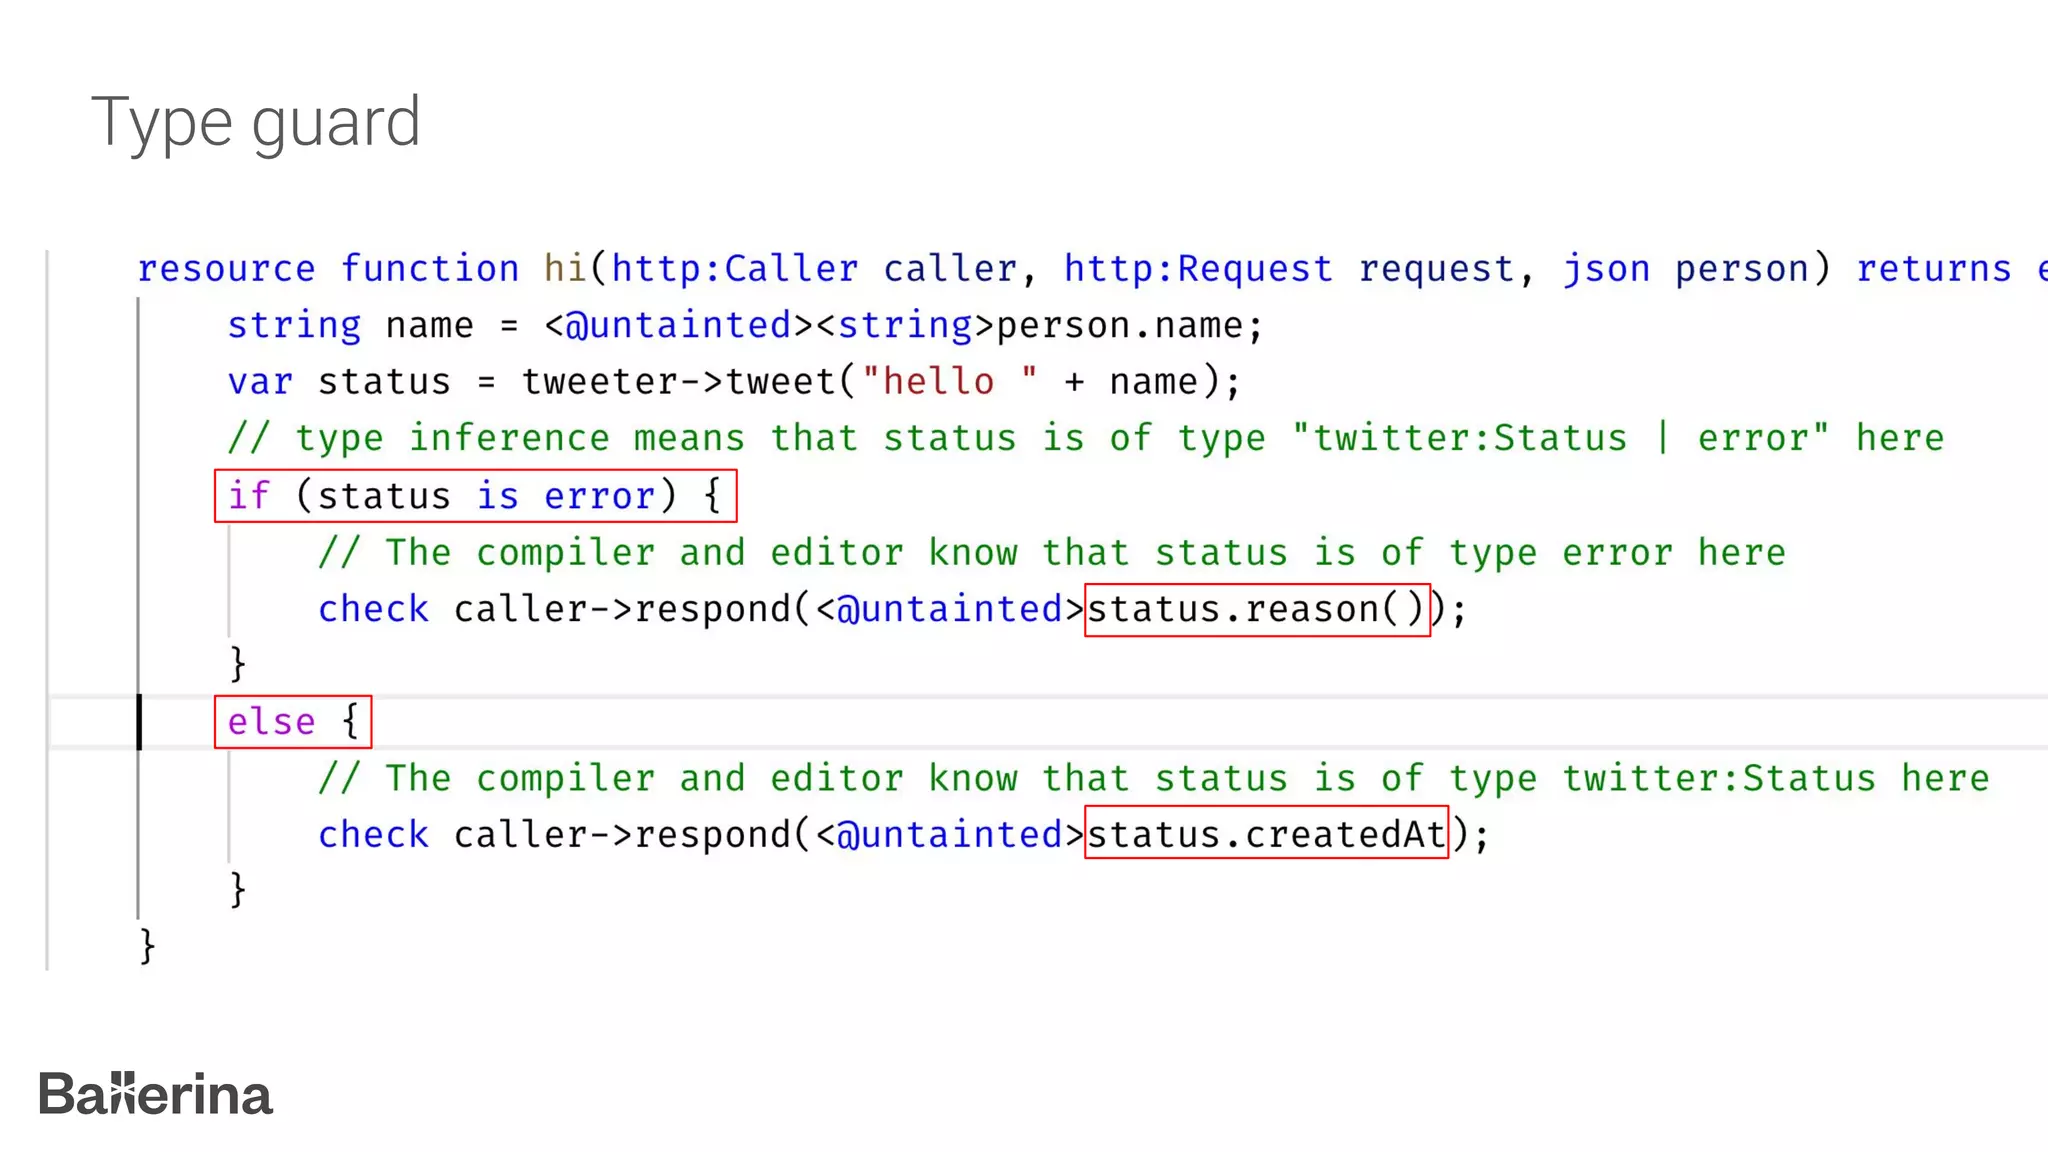The height and width of the screenshot is (1152, 2048).
Task: Click function name 'hi'
Action: [x=565, y=269]
